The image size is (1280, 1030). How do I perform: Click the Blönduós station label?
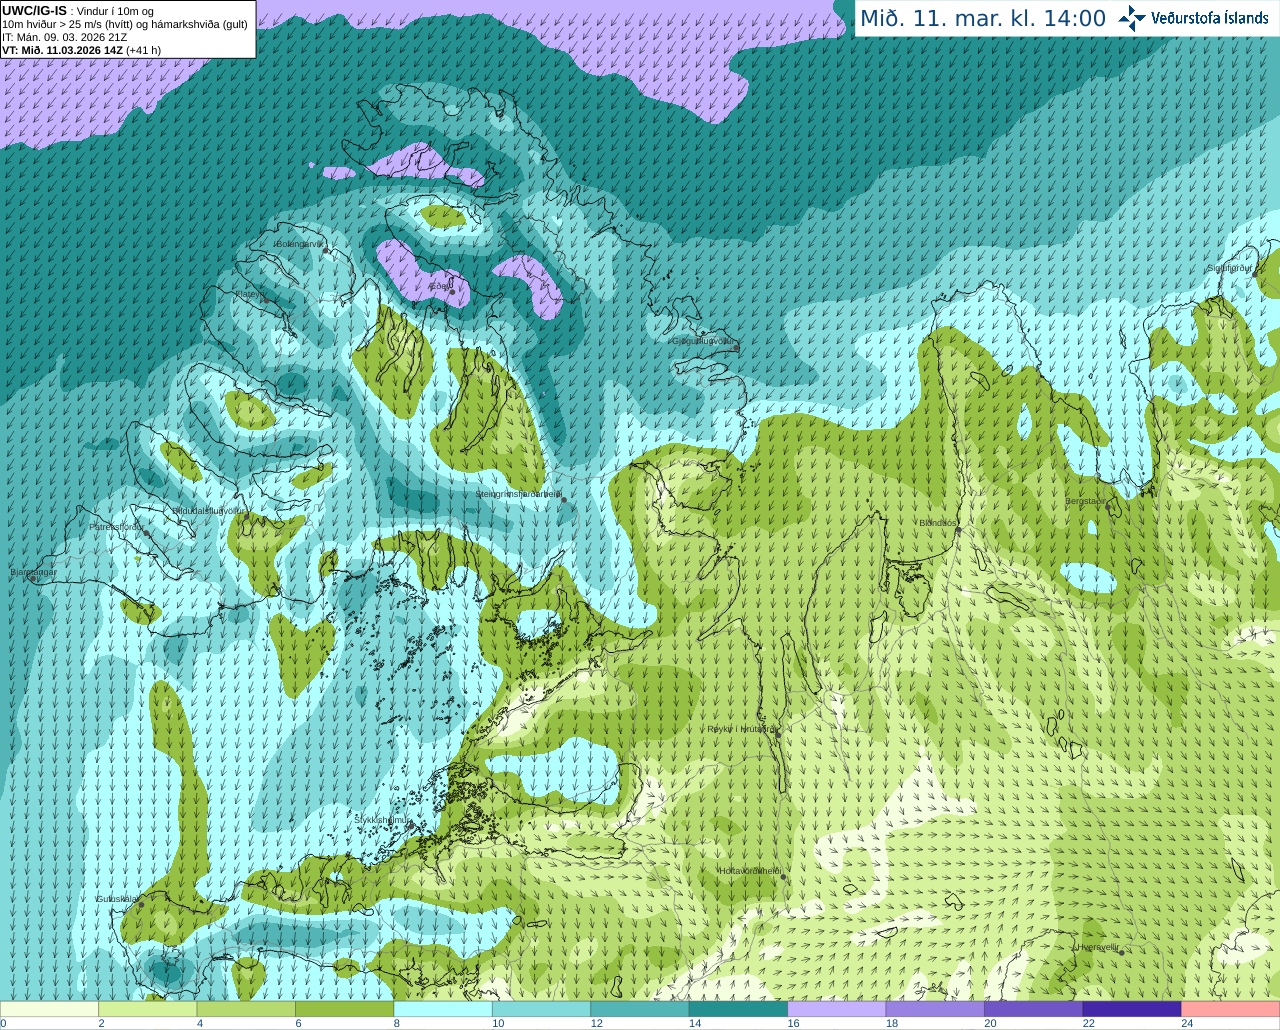(x=938, y=523)
